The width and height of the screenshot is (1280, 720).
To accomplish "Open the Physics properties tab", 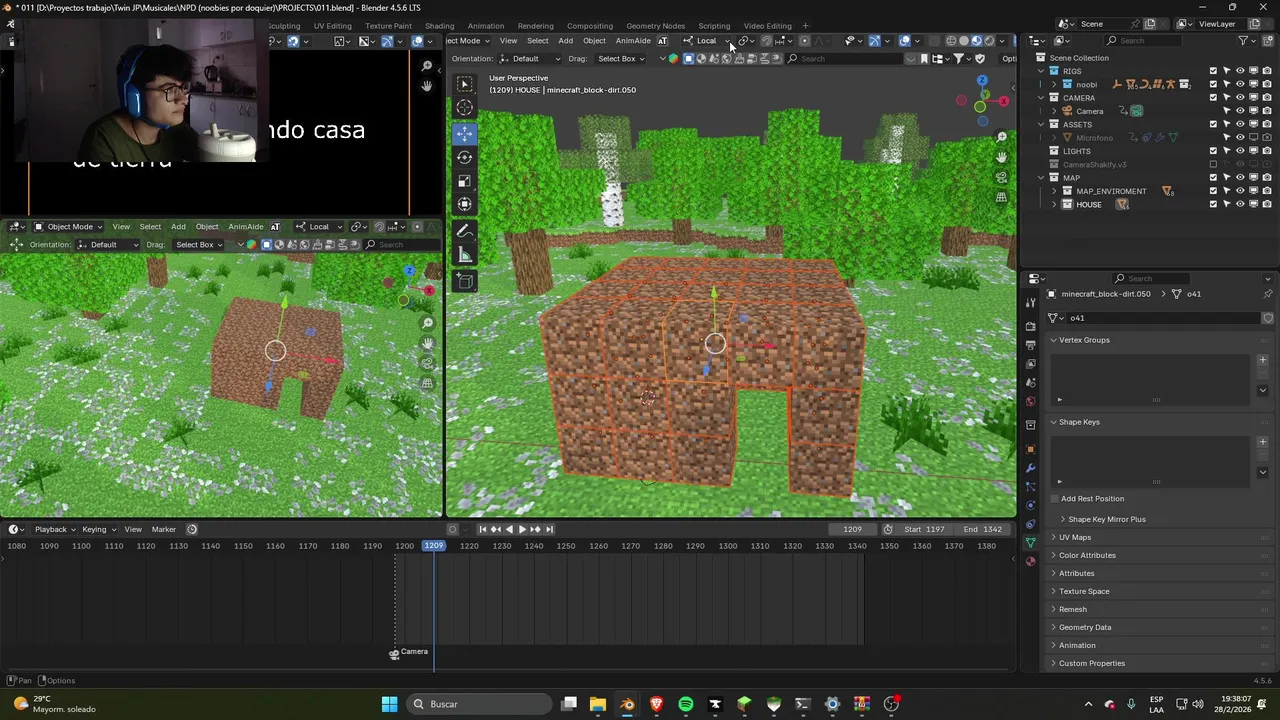I will 1031,505.
